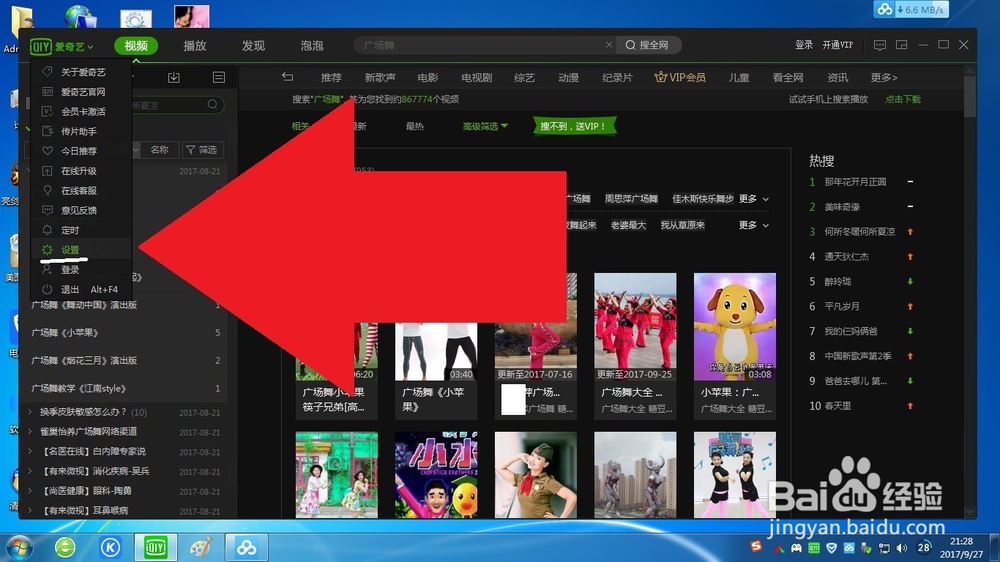This screenshot has height=562, width=1000.
Task: Open hot search 何所冬暖何所夏凉
Action: pos(860,232)
